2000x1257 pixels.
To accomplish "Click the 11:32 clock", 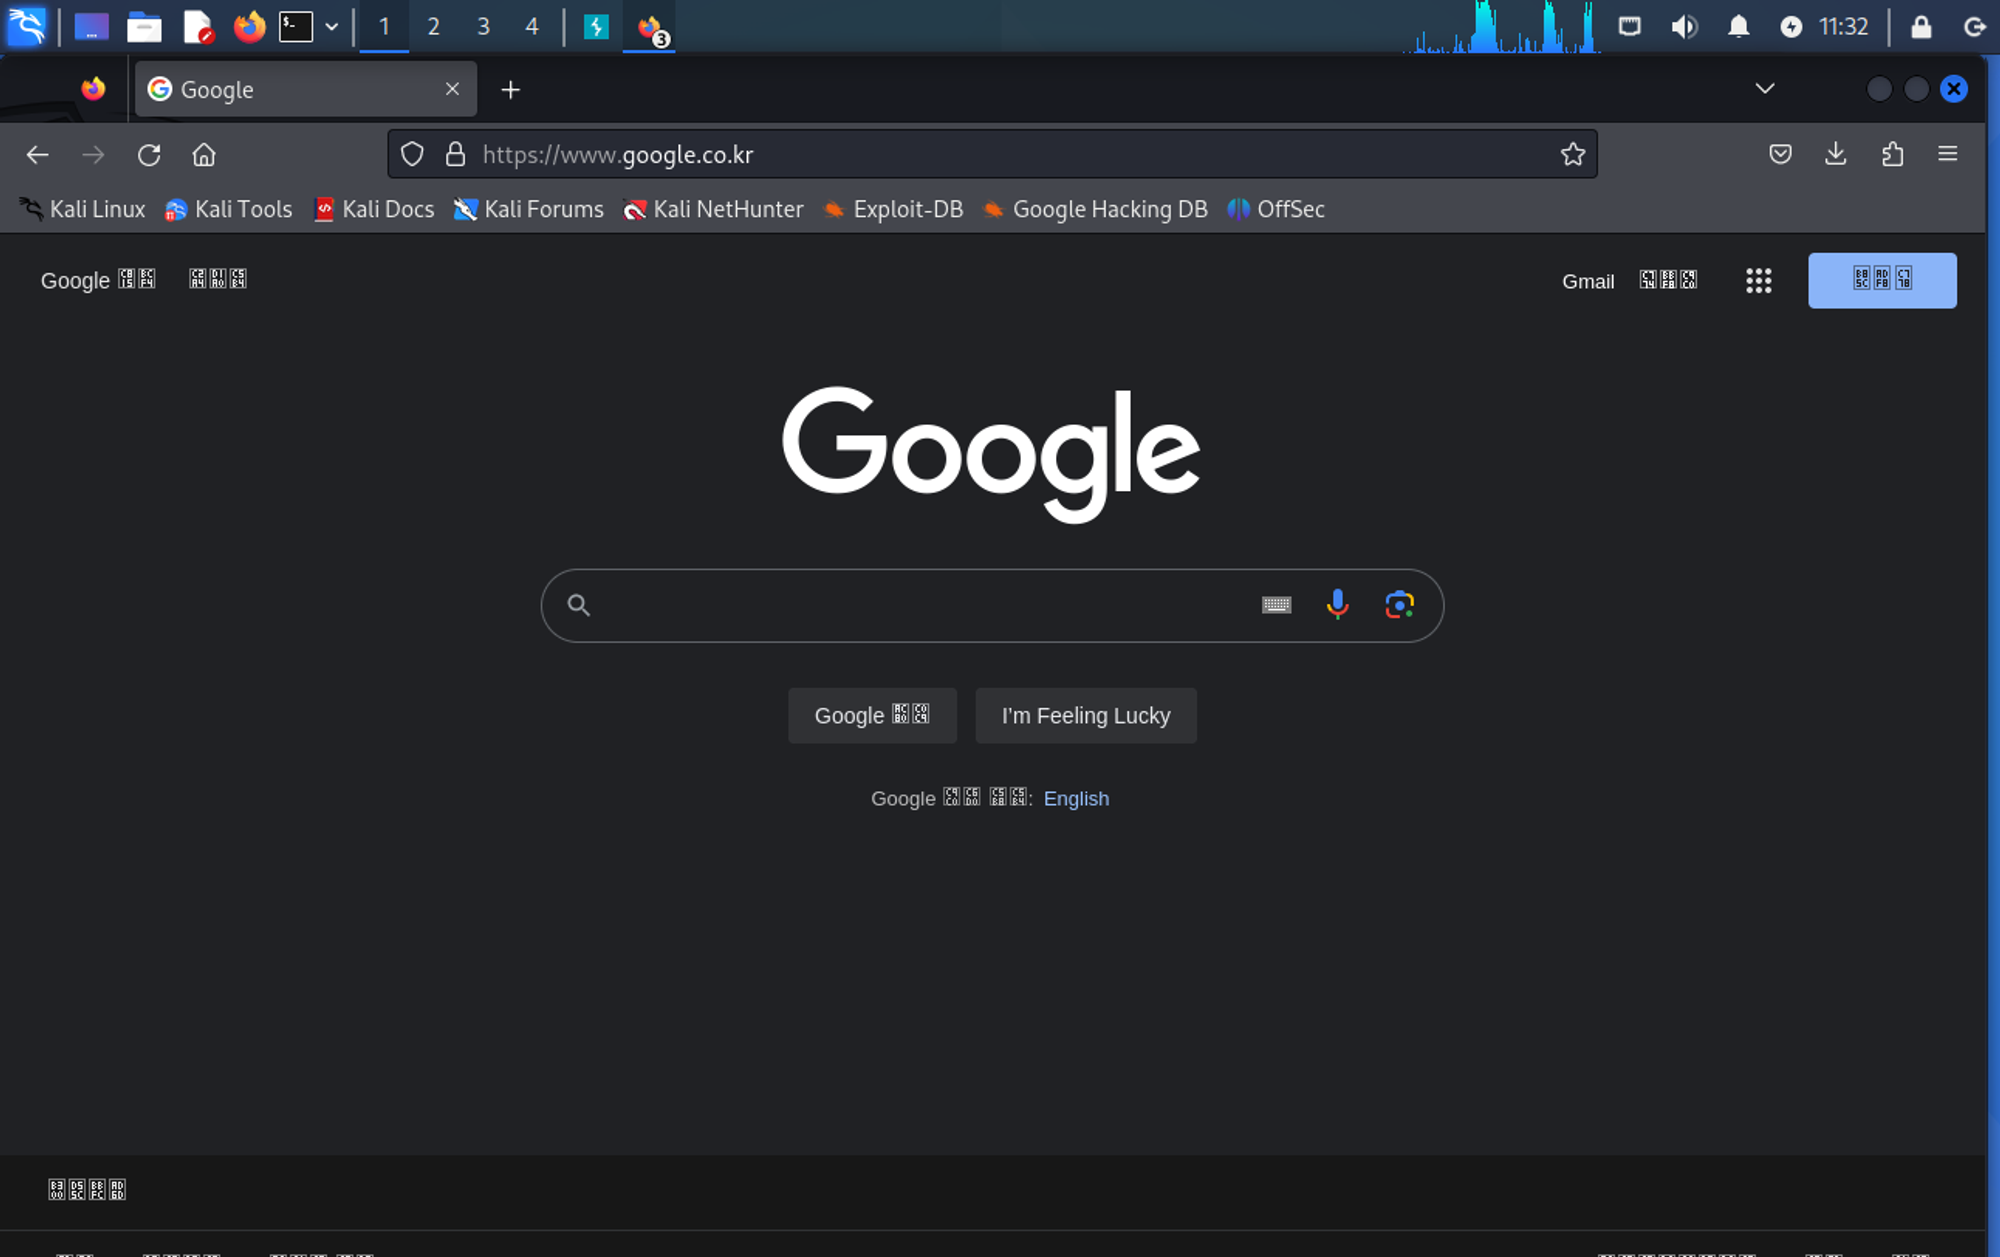I will click(x=1843, y=27).
